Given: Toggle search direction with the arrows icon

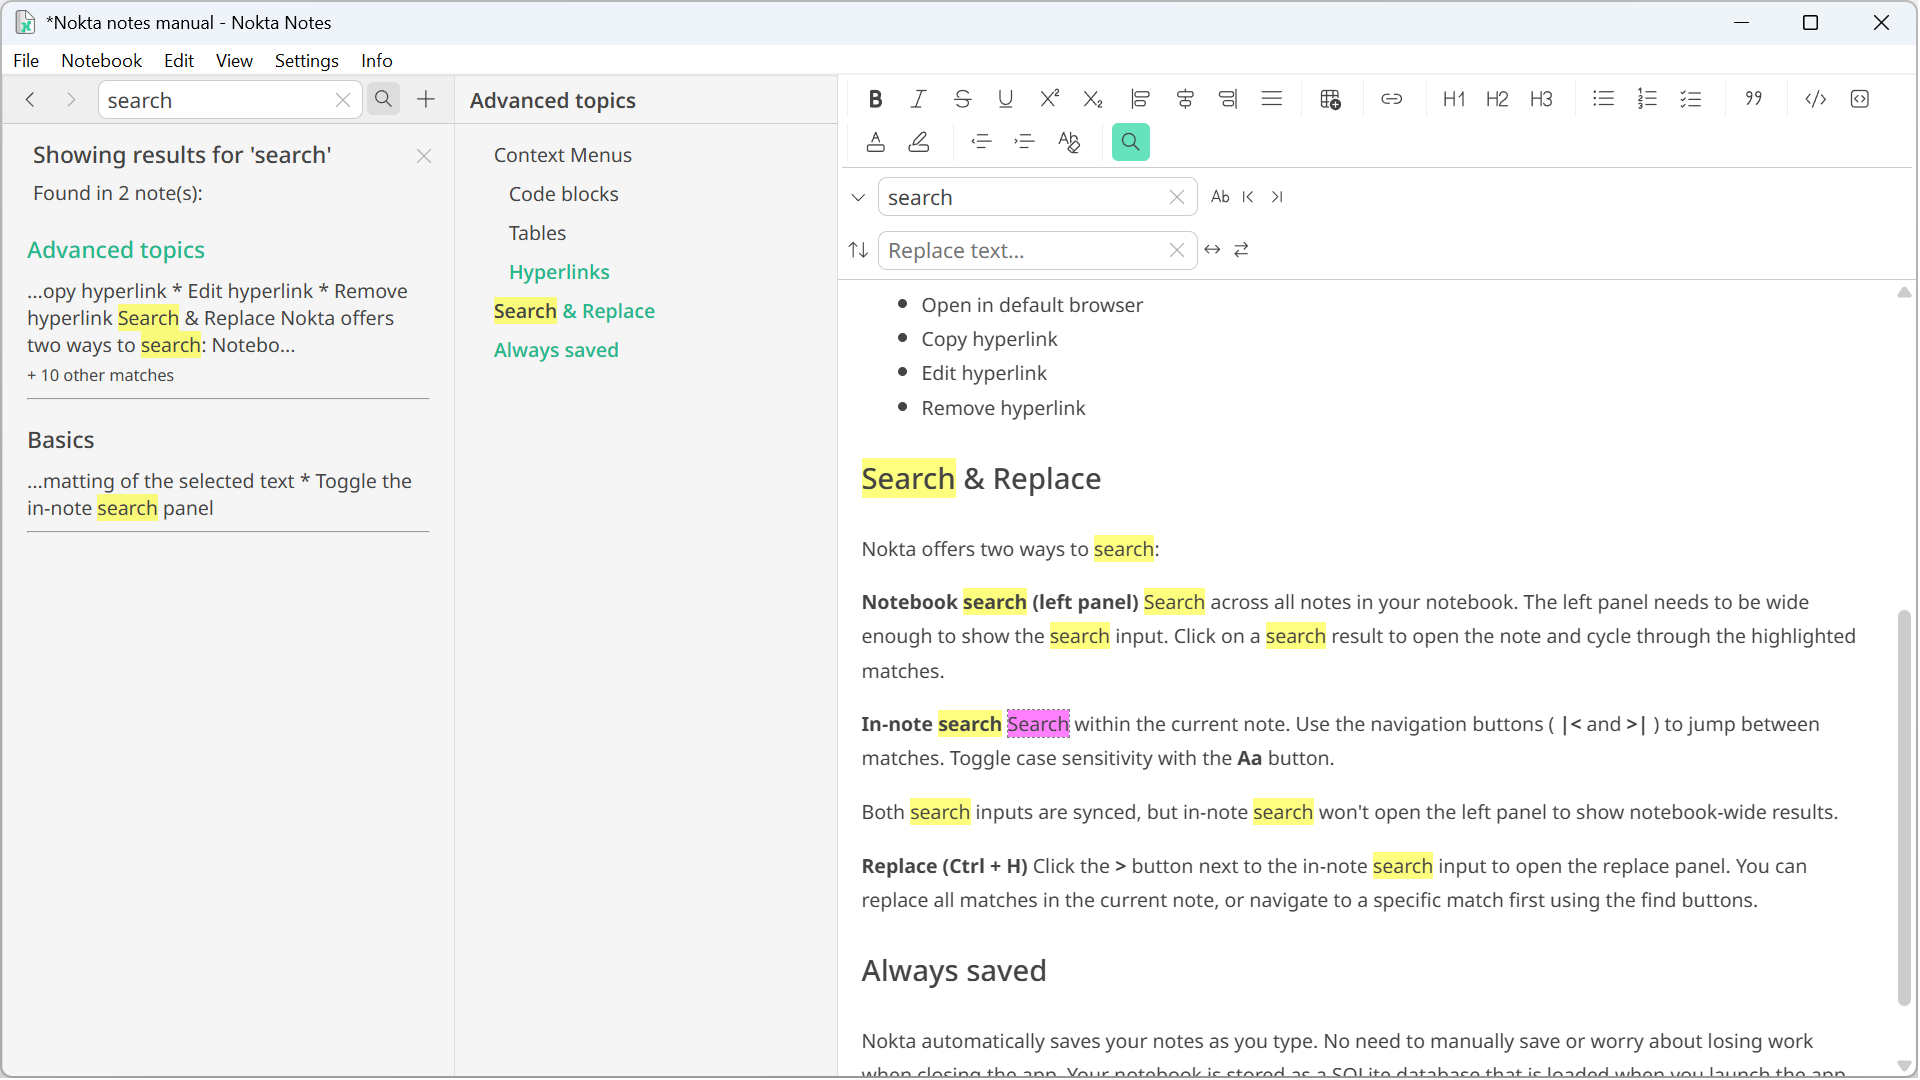Looking at the screenshot, I should 858,250.
